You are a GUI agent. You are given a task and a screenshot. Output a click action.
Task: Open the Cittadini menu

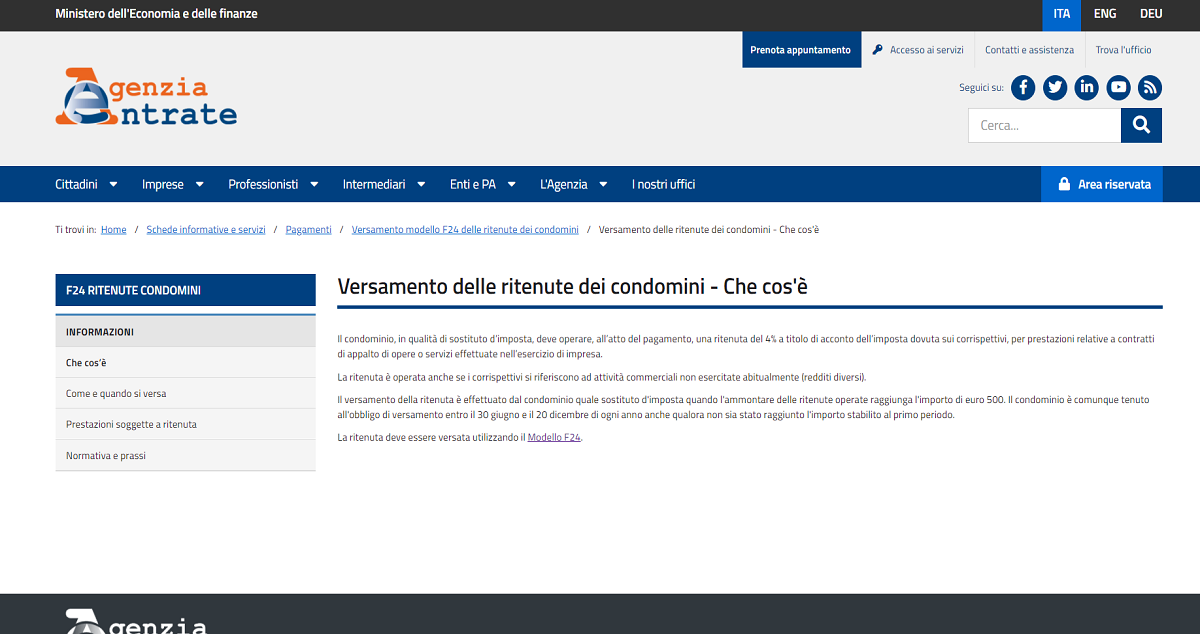[76, 184]
